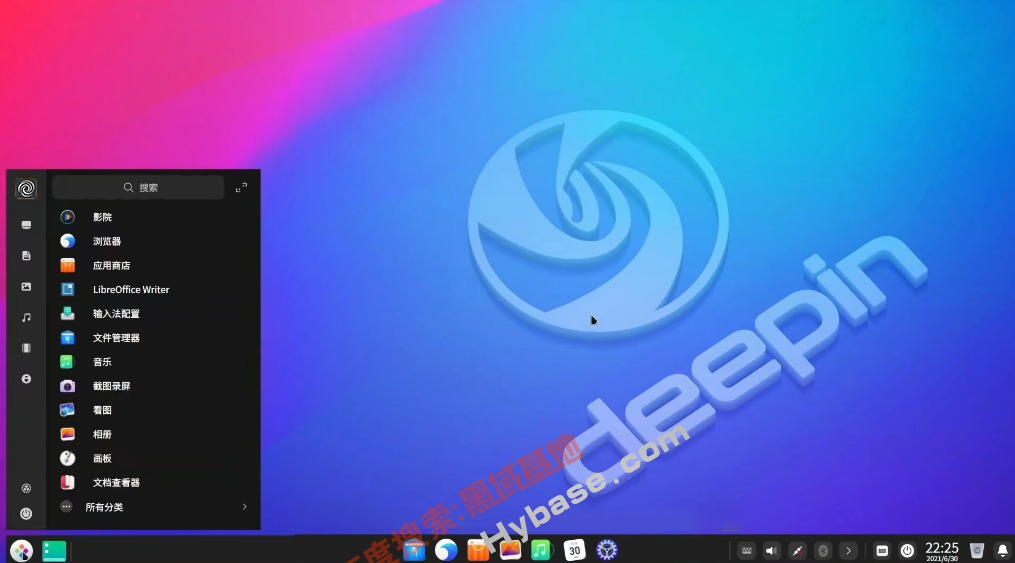Open Music folder from launcher sidebar

(26, 317)
